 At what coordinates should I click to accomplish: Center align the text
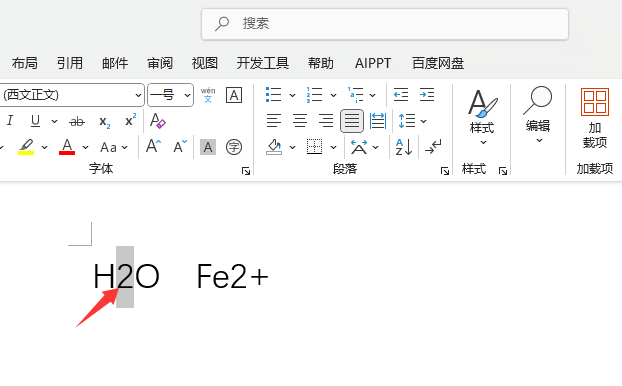coord(300,121)
